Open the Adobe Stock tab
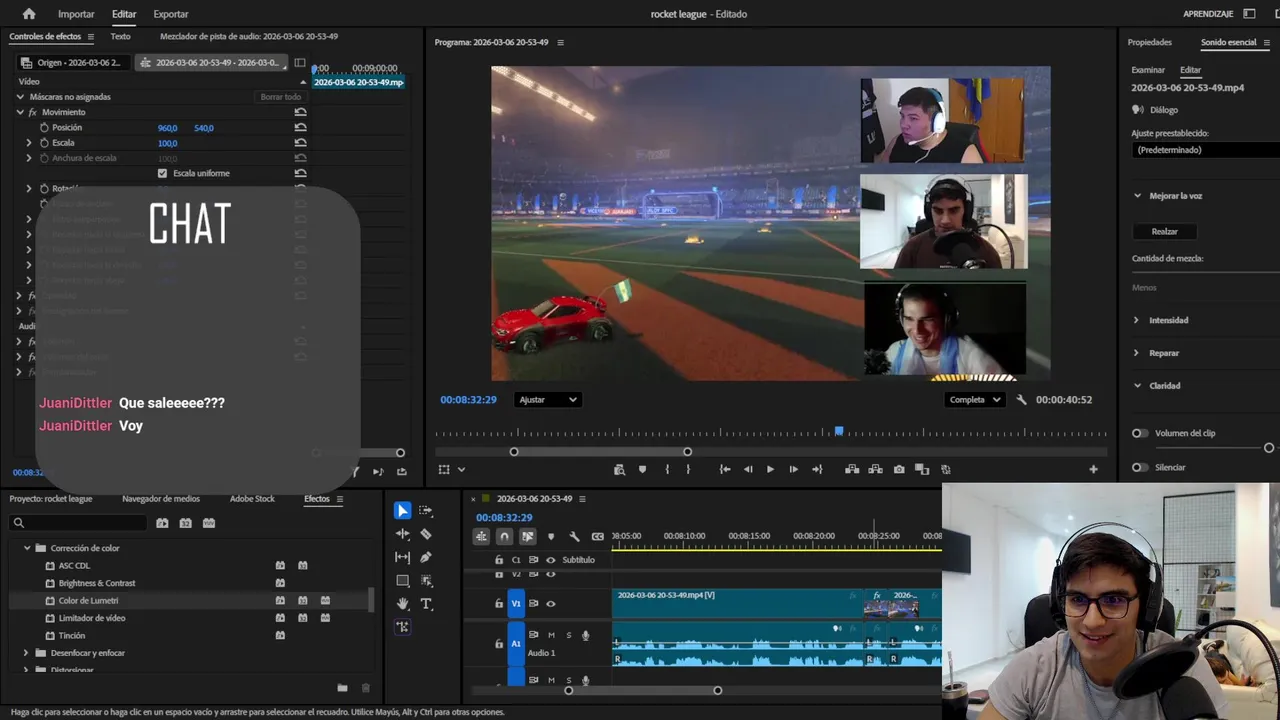 click(252, 499)
